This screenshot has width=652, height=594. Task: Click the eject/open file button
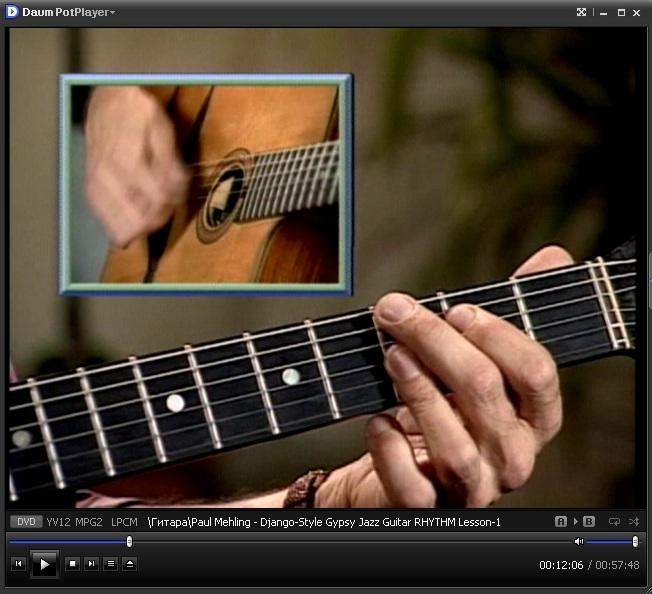click(130, 564)
